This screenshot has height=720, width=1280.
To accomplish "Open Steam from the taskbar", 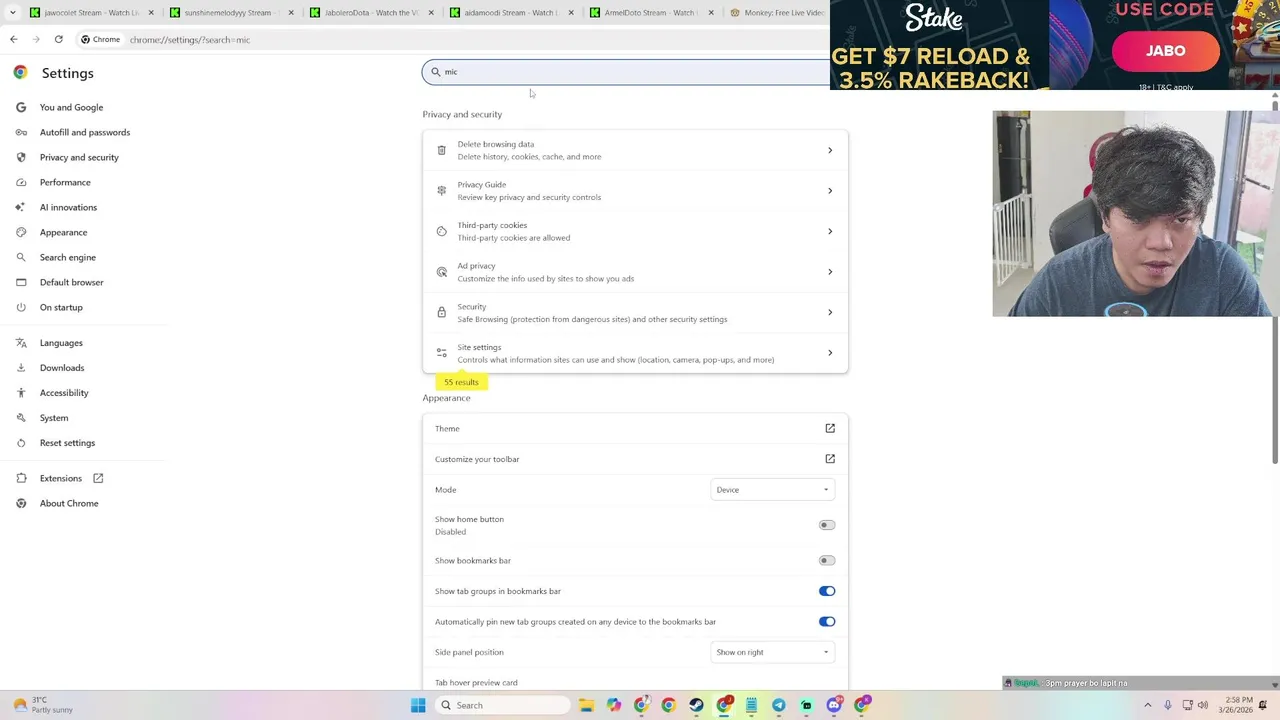I will (696, 705).
